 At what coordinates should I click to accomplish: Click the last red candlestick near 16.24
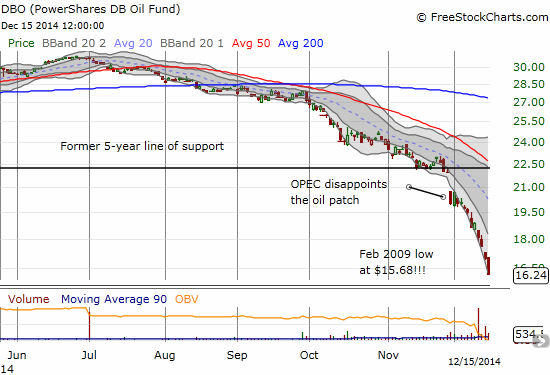click(x=488, y=266)
